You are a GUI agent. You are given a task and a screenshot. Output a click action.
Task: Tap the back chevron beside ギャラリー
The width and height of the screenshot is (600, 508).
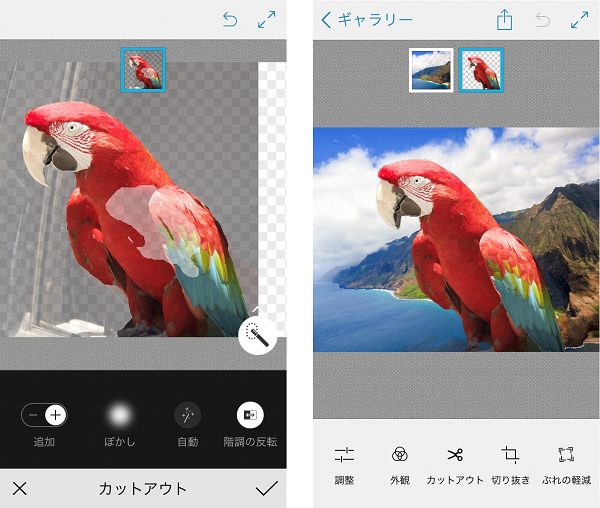click(326, 20)
